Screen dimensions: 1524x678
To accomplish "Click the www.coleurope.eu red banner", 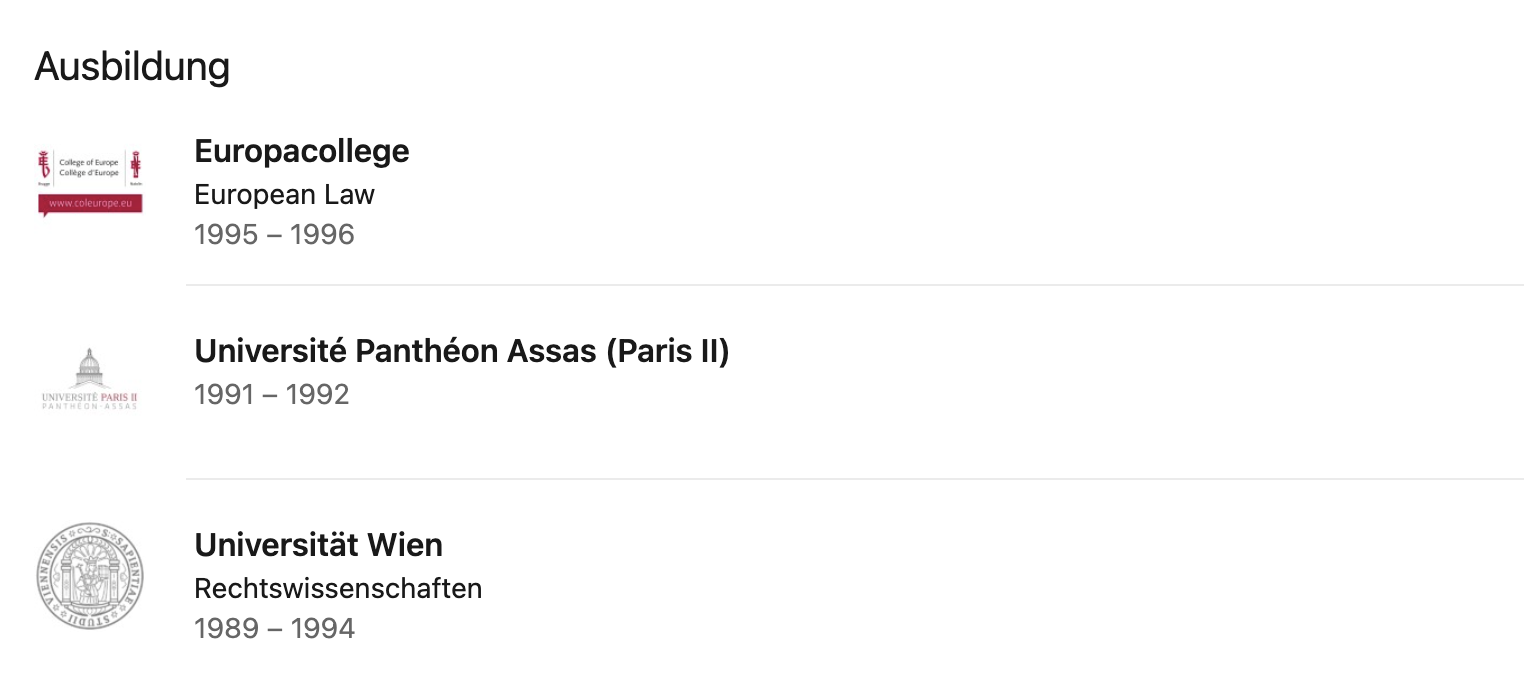I will tap(90, 204).
